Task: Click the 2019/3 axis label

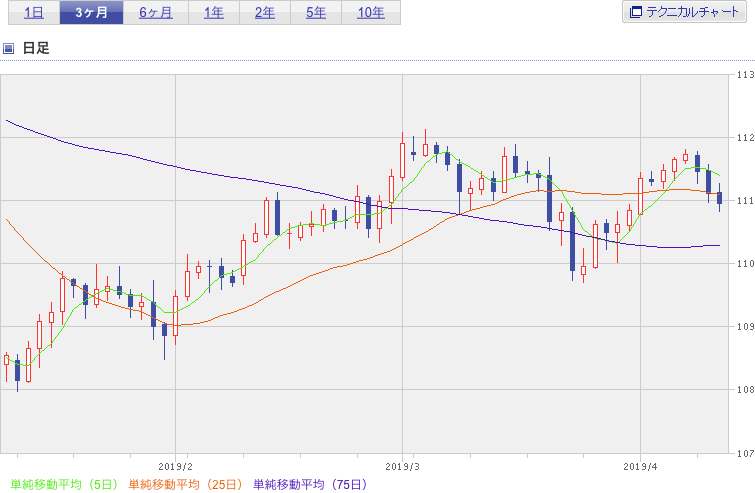Action: (x=403, y=467)
